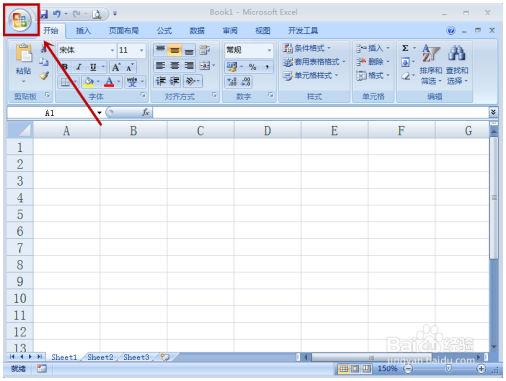Open the number format dropdown
This screenshot has width=506, height=381.
pos(269,50)
